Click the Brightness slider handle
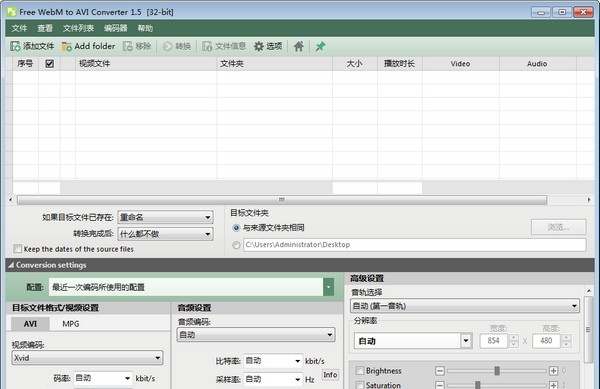The height and width of the screenshot is (389, 600). tap(497, 371)
